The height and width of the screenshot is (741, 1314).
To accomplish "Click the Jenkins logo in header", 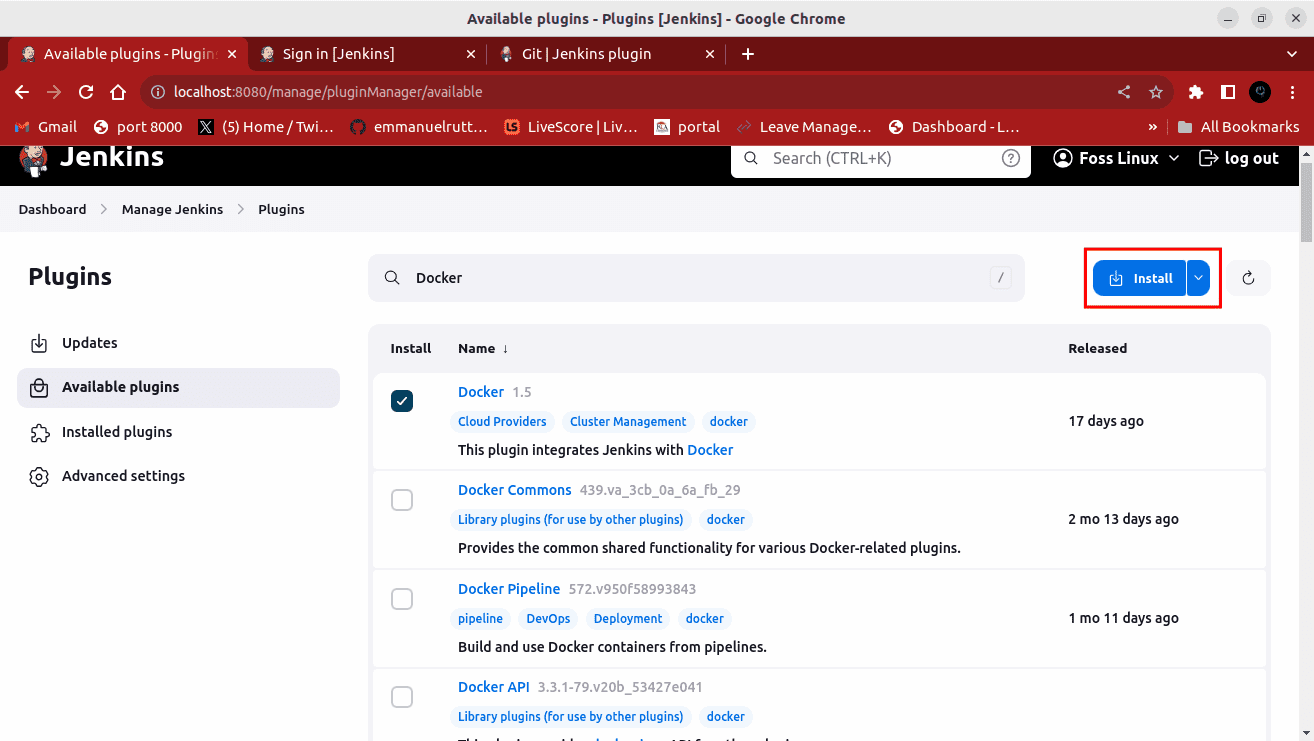I will pyautogui.click(x=34, y=158).
